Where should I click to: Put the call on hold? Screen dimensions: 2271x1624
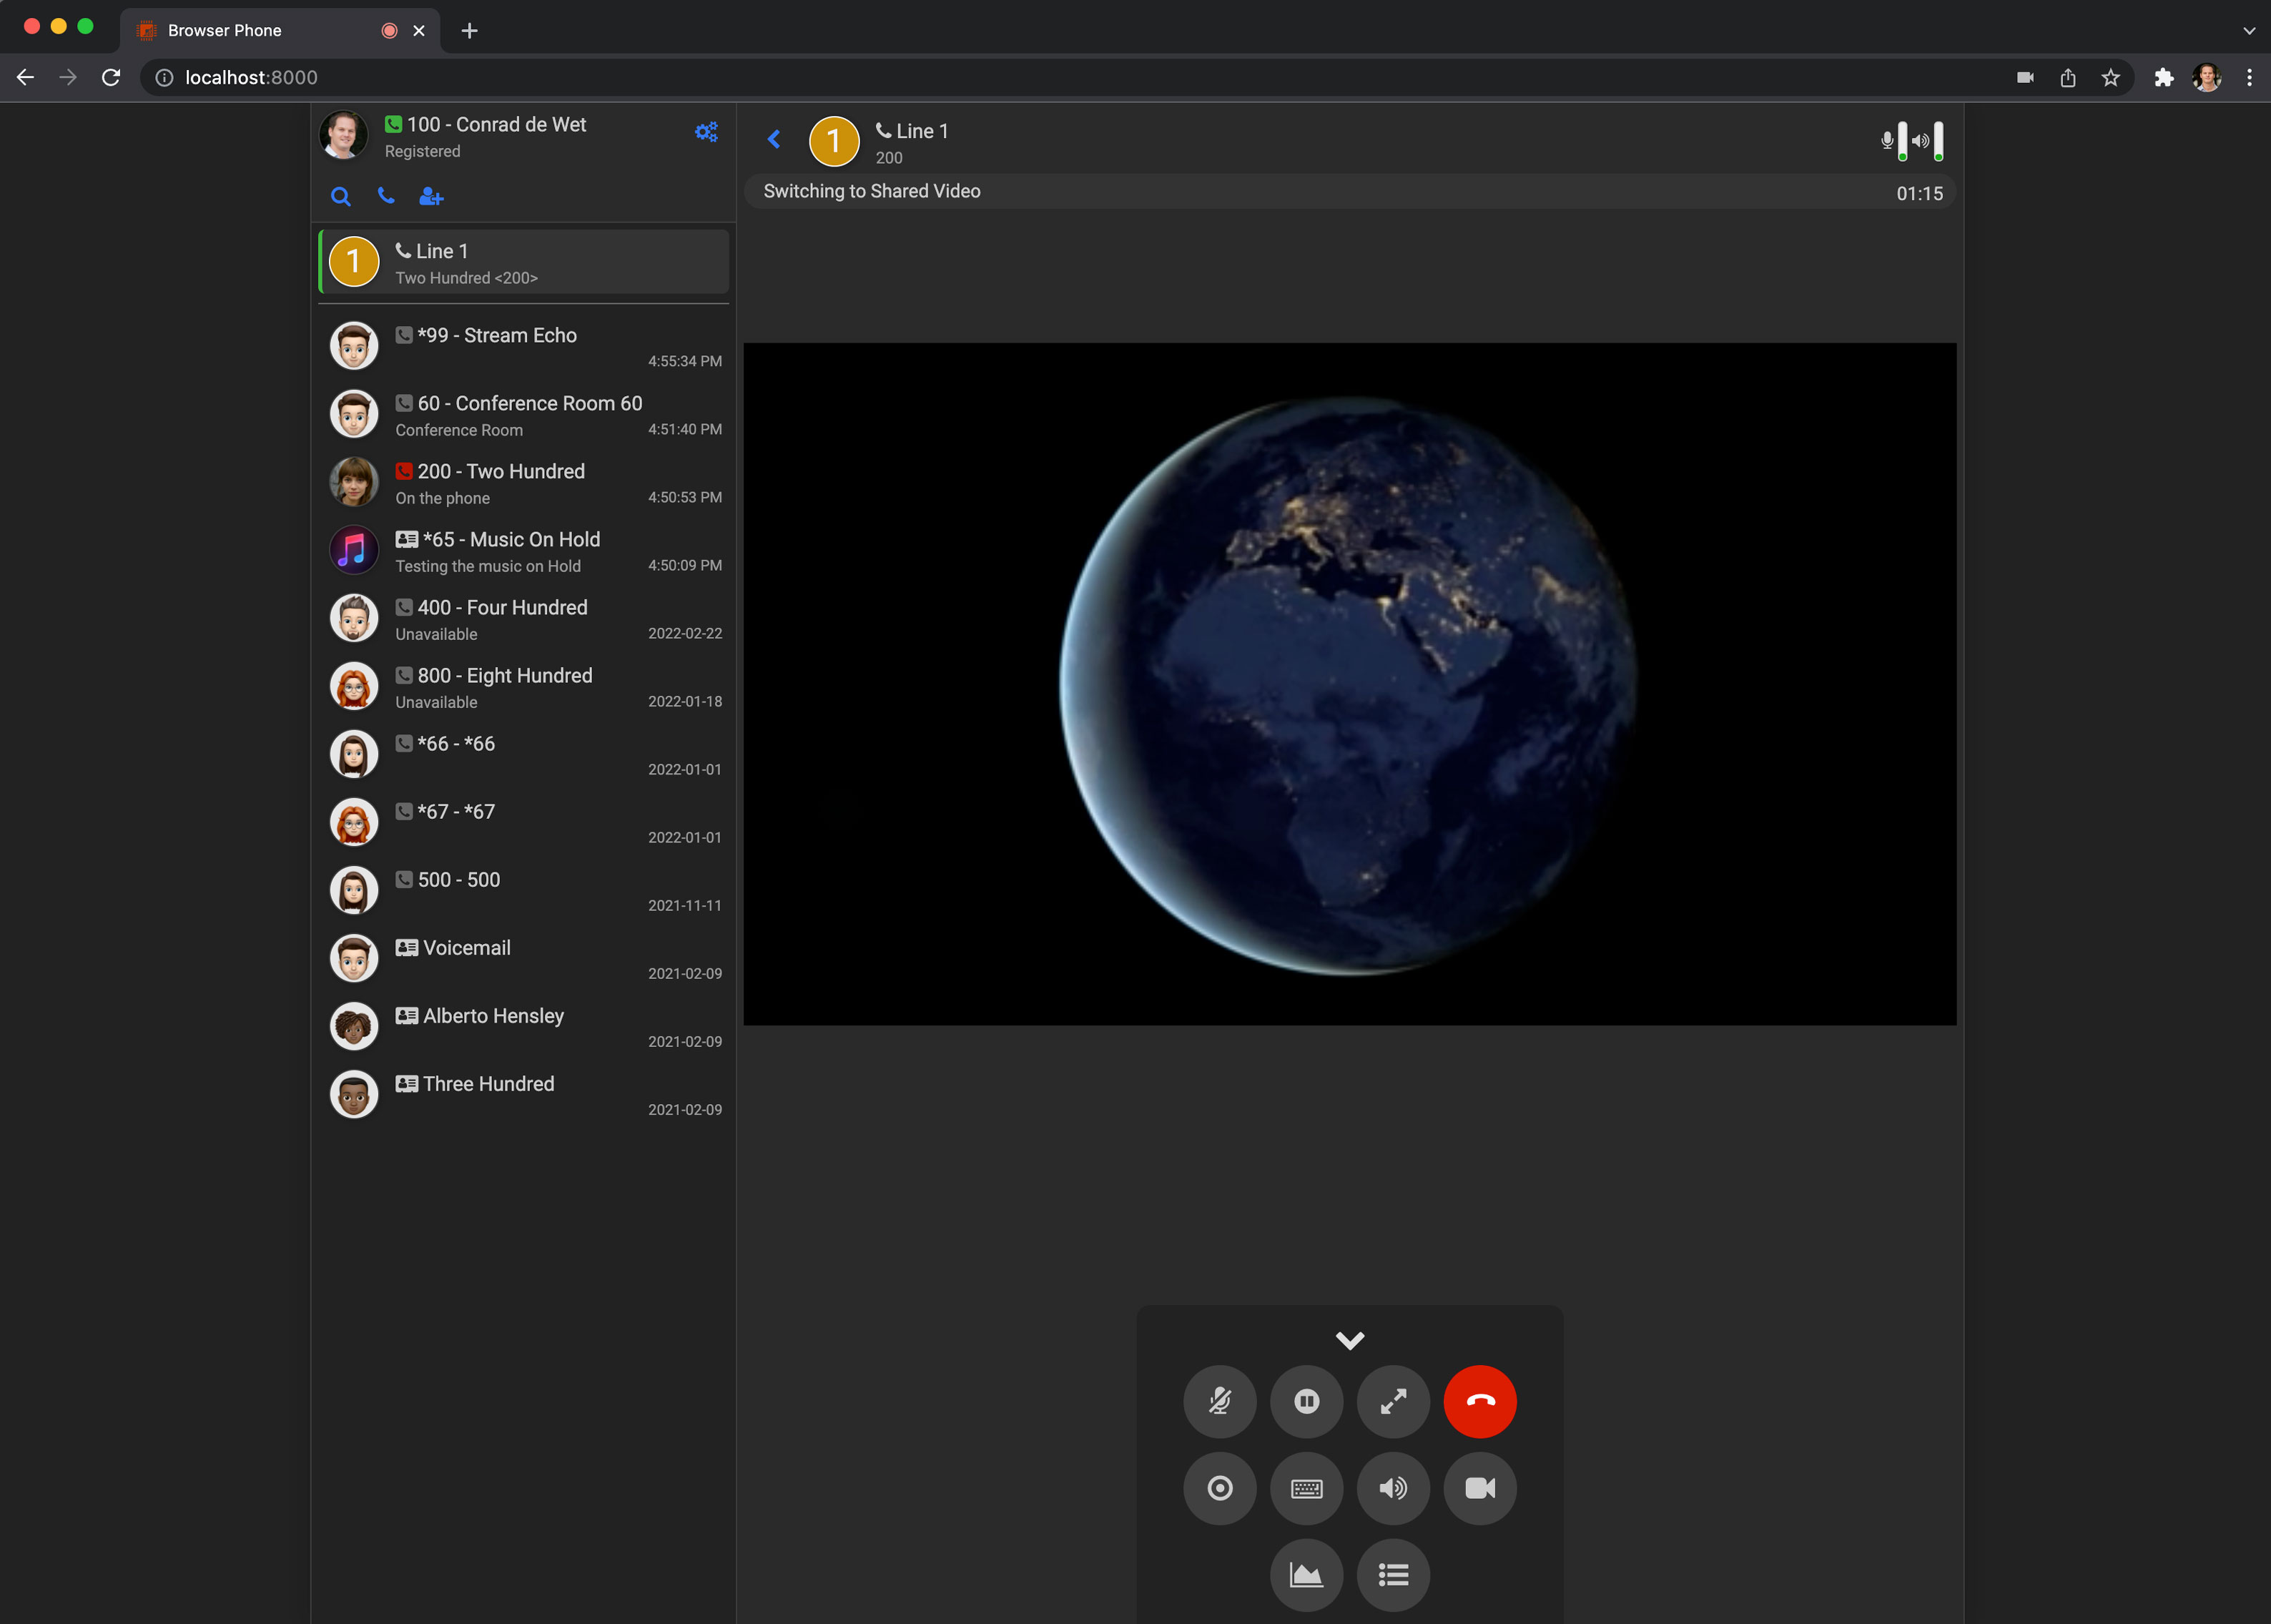click(x=1306, y=1401)
